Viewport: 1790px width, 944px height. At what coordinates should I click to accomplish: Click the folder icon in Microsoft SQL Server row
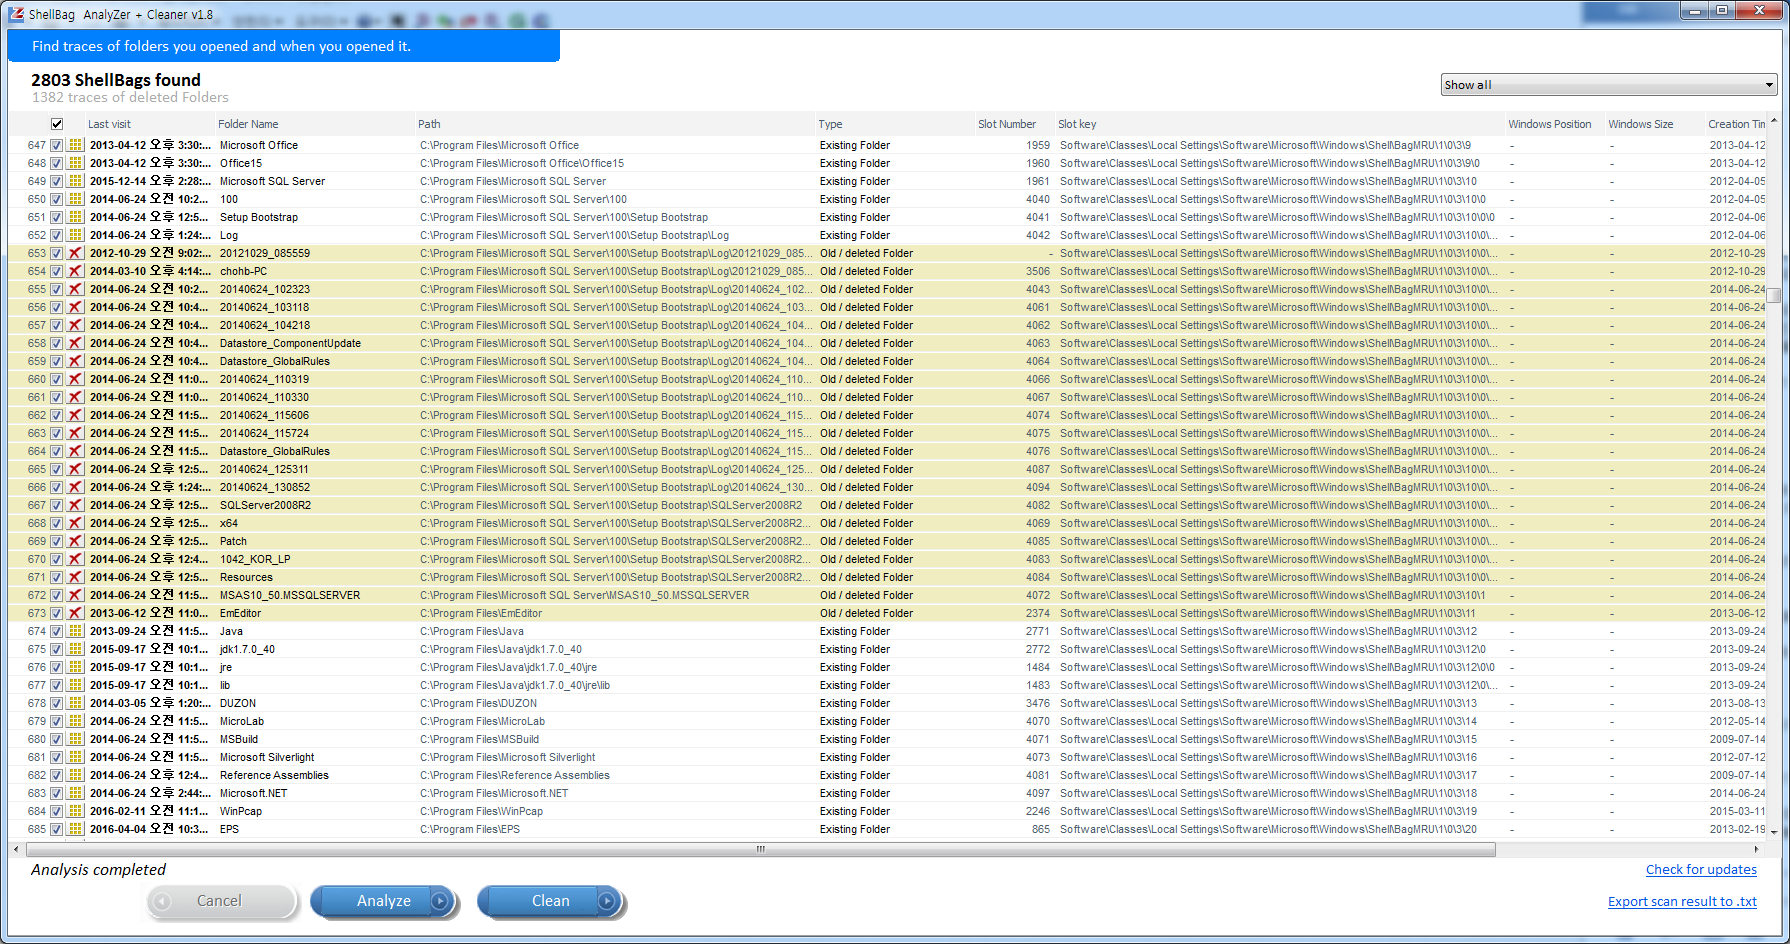(76, 181)
